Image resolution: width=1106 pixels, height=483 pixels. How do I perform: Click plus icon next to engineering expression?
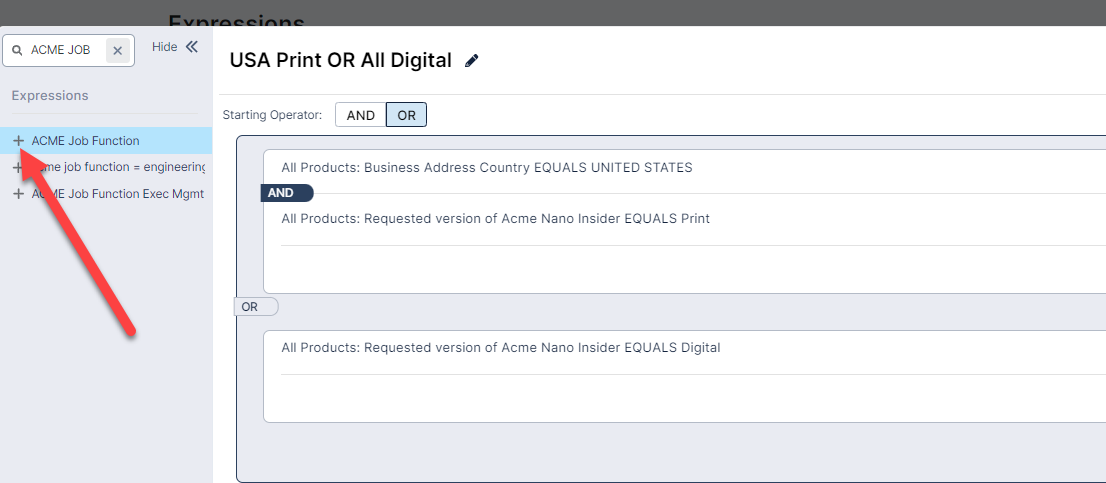click(18, 168)
